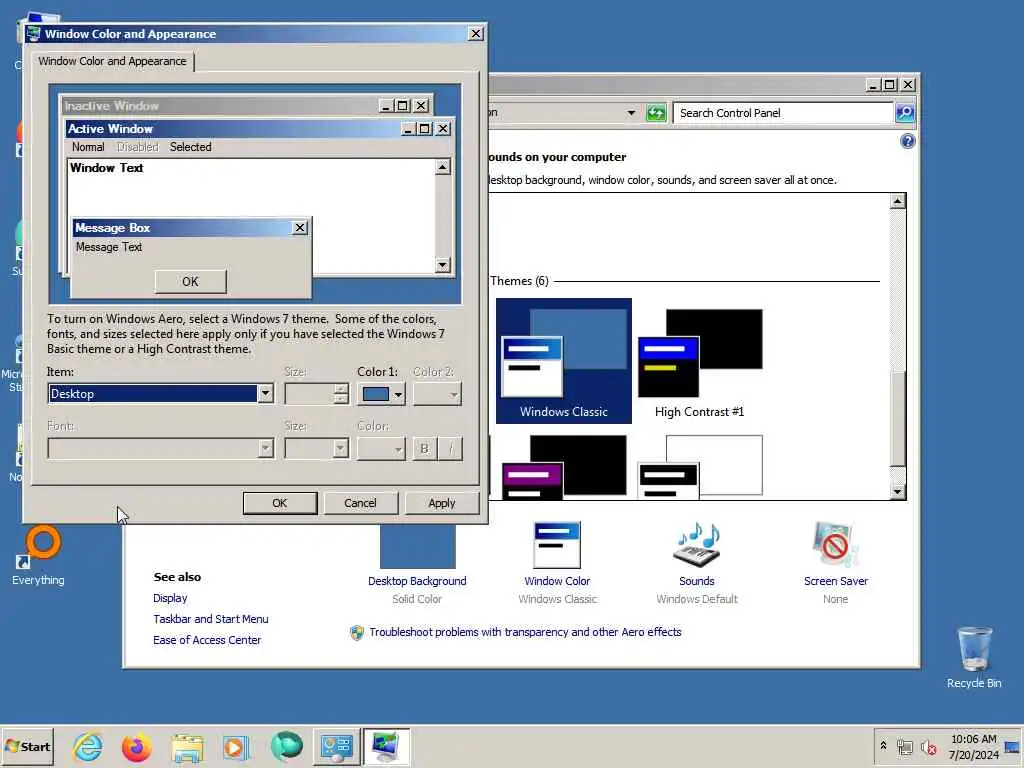
Task: Select the High Contrast #1 theme
Action: (699, 360)
